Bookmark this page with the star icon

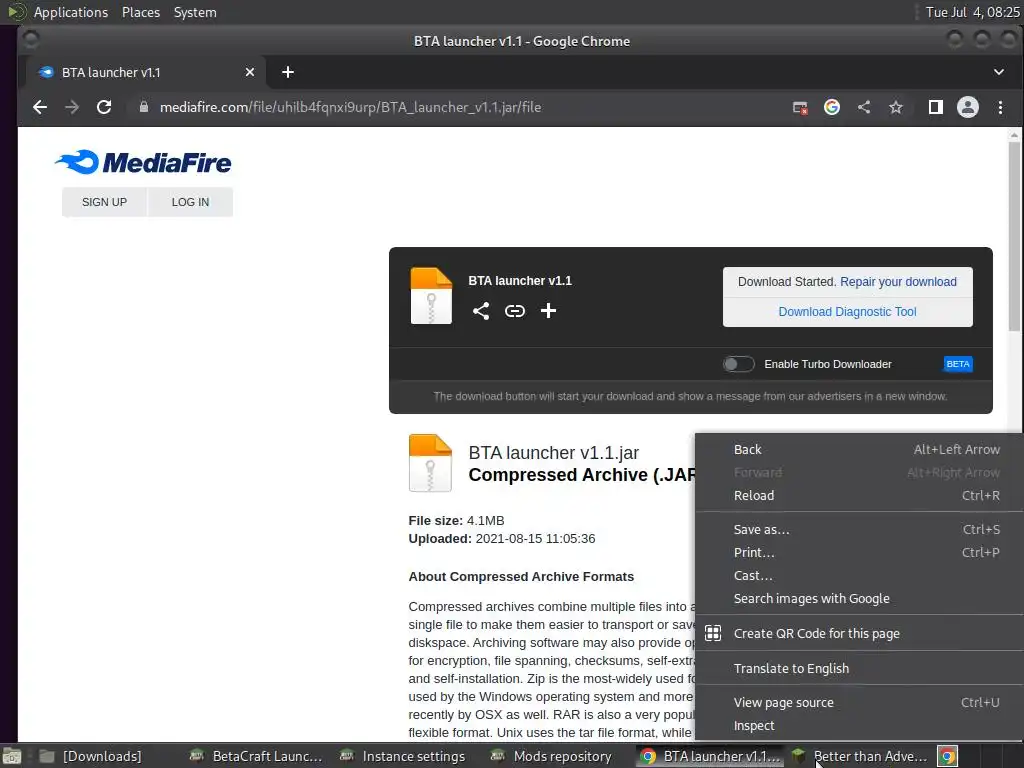pos(895,107)
